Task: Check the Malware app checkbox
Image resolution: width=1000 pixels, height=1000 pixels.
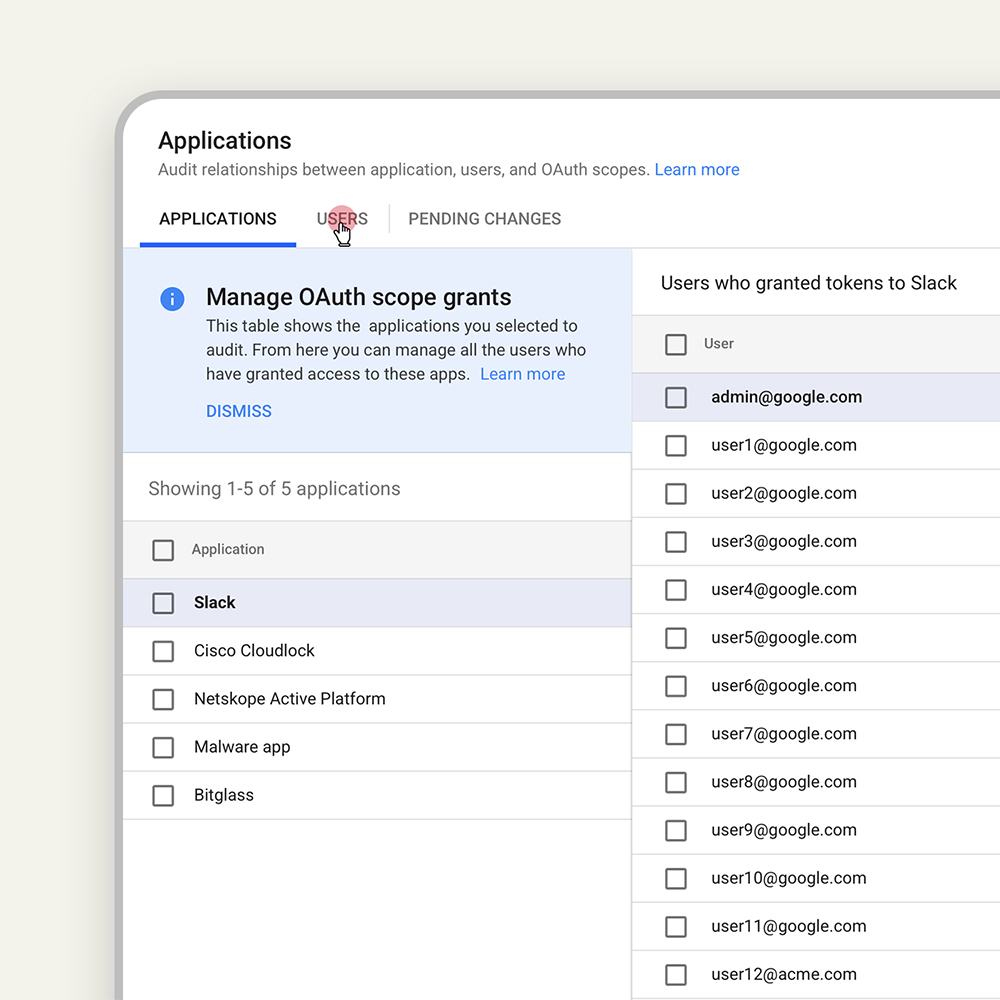Action: tap(163, 747)
